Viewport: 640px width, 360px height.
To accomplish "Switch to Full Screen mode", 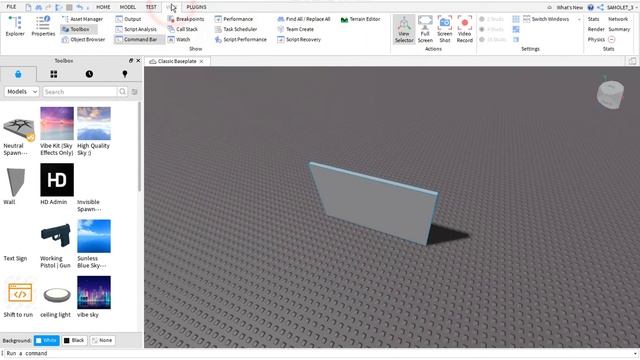I will 425,29.
